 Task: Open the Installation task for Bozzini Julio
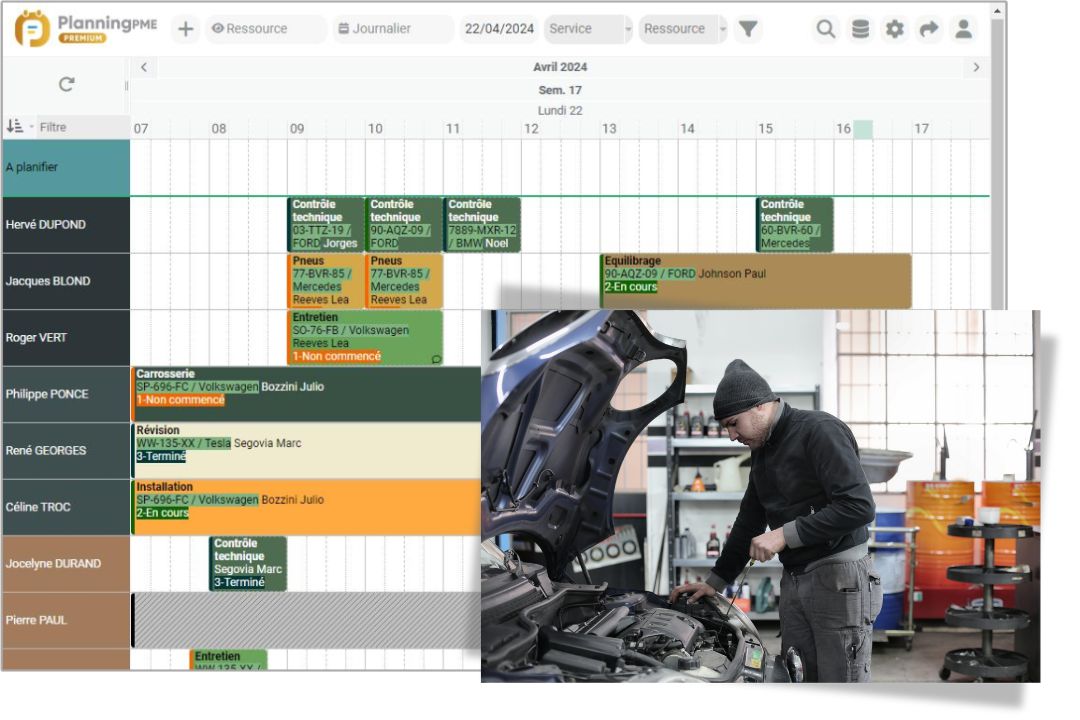point(307,507)
